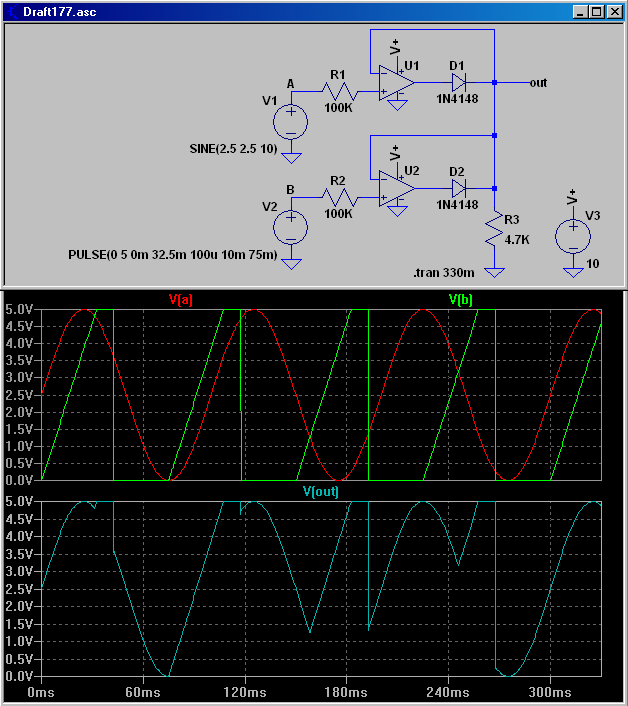Image resolution: width=628 pixels, height=706 pixels.
Task: Select the U2 op-amp symbol
Action: pyautogui.click(x=396, y=188)
